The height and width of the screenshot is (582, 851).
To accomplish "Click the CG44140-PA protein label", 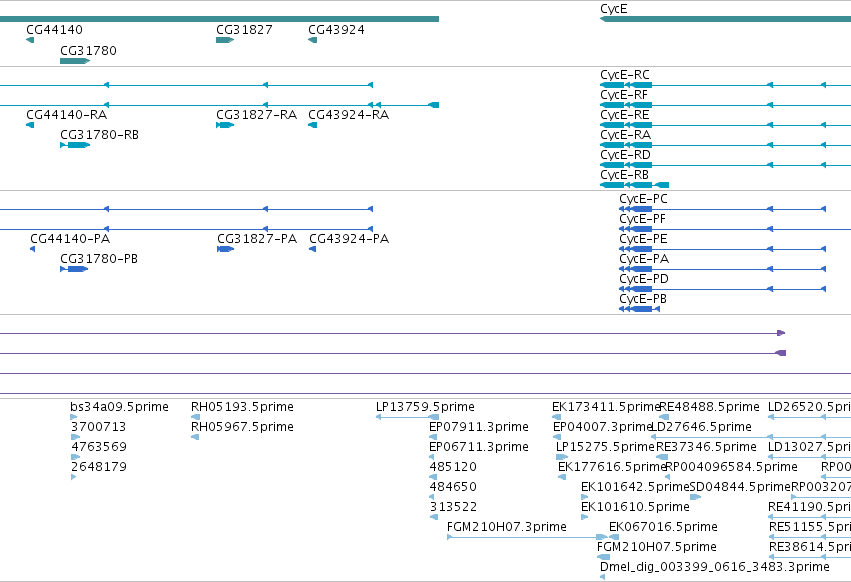I will coord(70,238).
